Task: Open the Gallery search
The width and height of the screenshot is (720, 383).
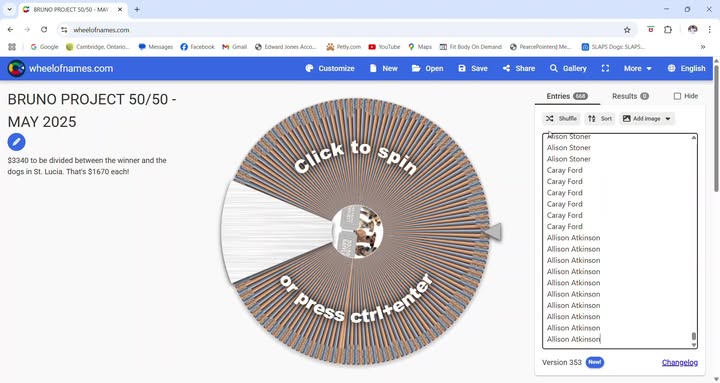Action: (x=568, y=68)
